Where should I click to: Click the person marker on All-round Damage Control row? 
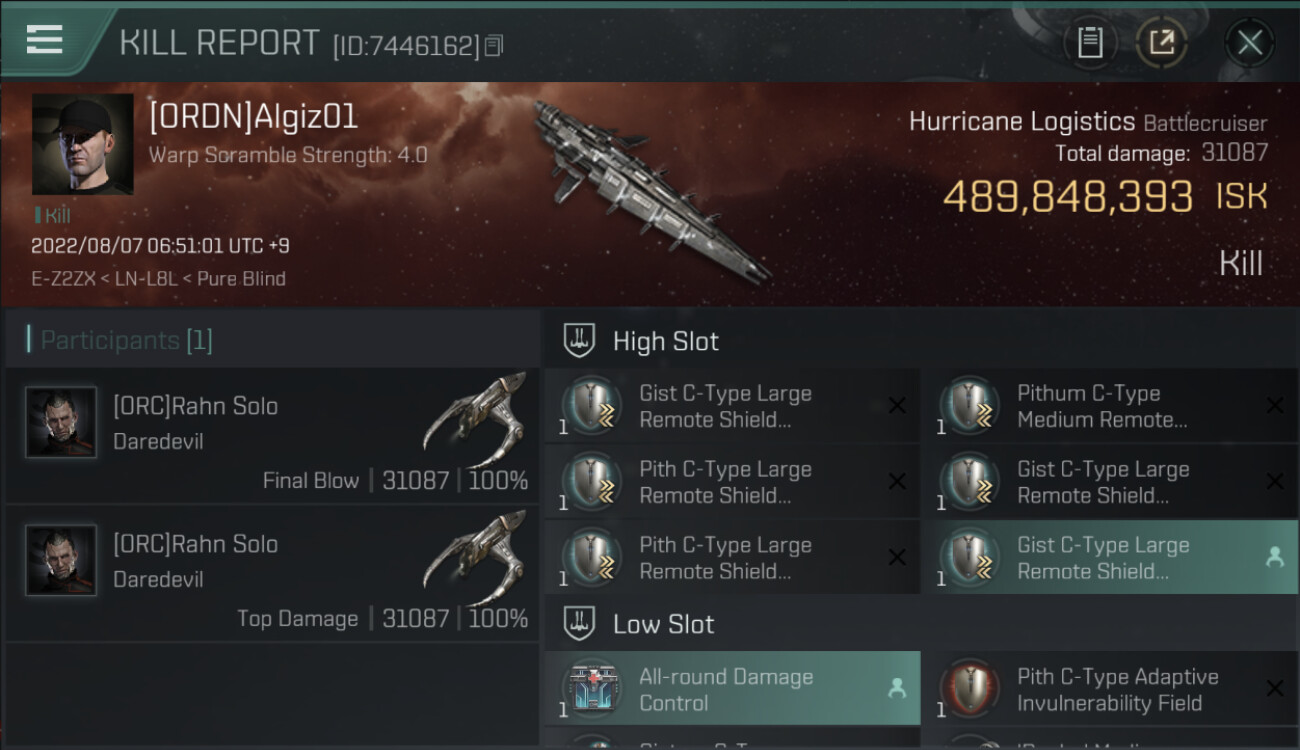[x=897, y=688]
